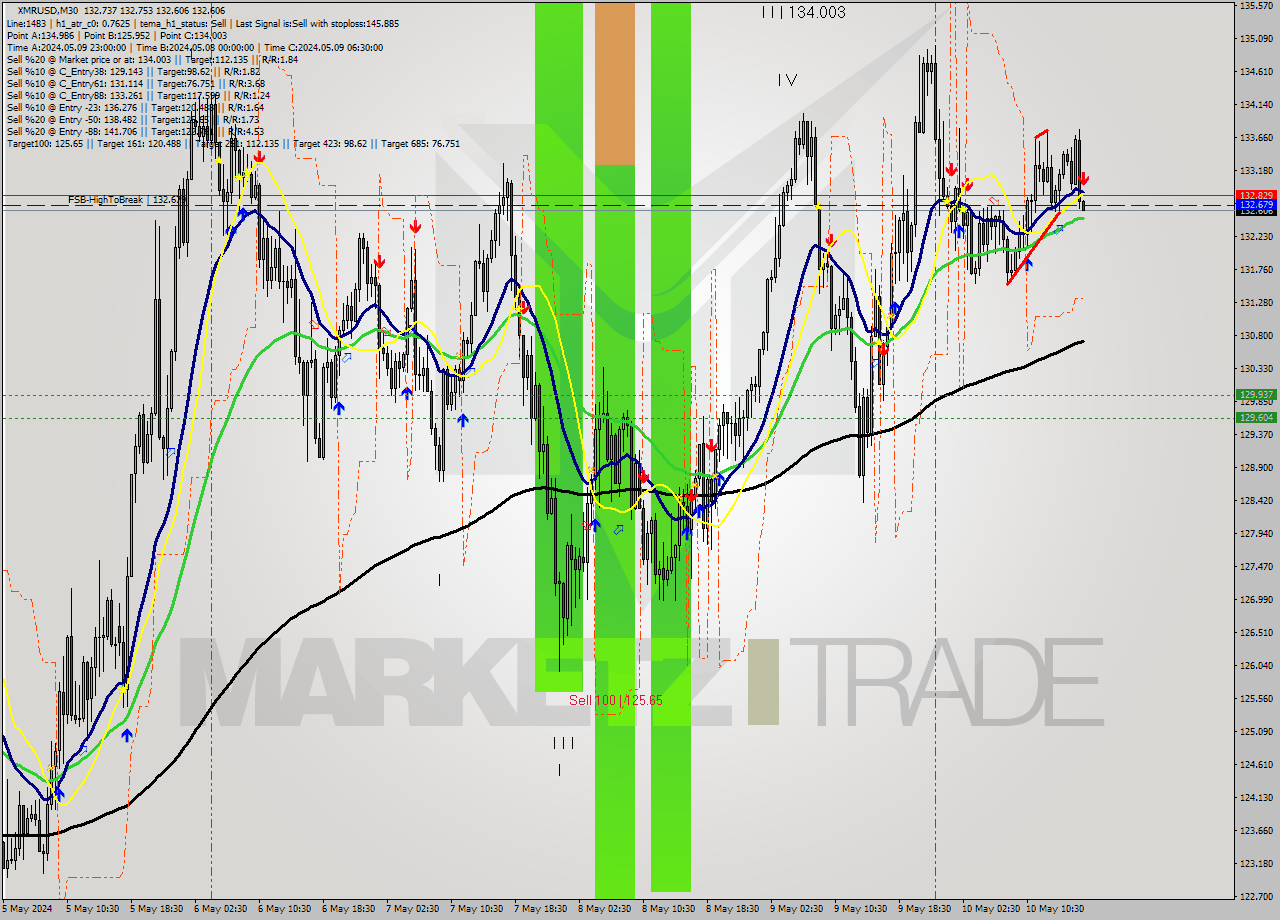Image resolution: width=1280 pixels, height=920 pixels.
Task: Click the 127.940 price axis label
Action: tap(1255, 534)
